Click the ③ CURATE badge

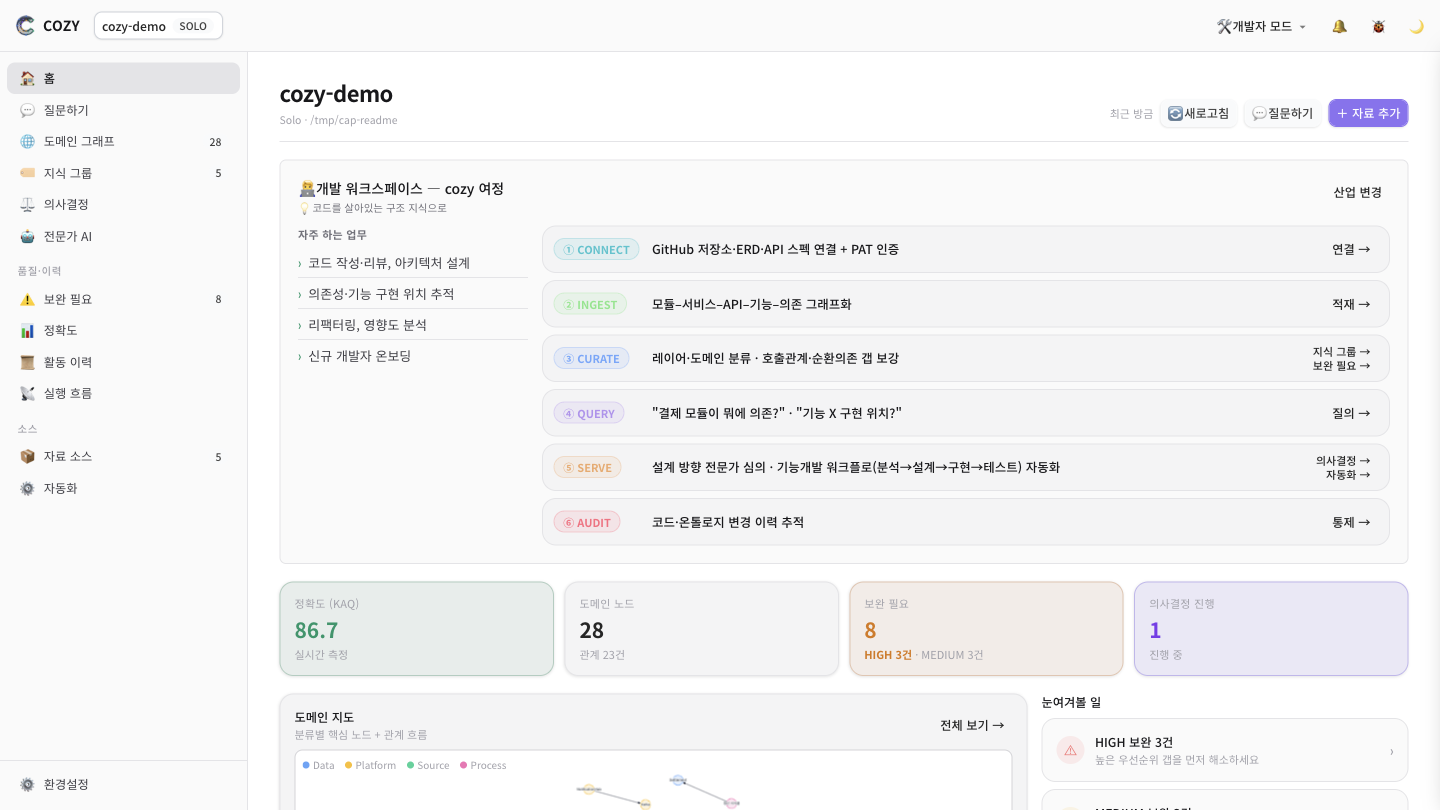pos(591,358)
